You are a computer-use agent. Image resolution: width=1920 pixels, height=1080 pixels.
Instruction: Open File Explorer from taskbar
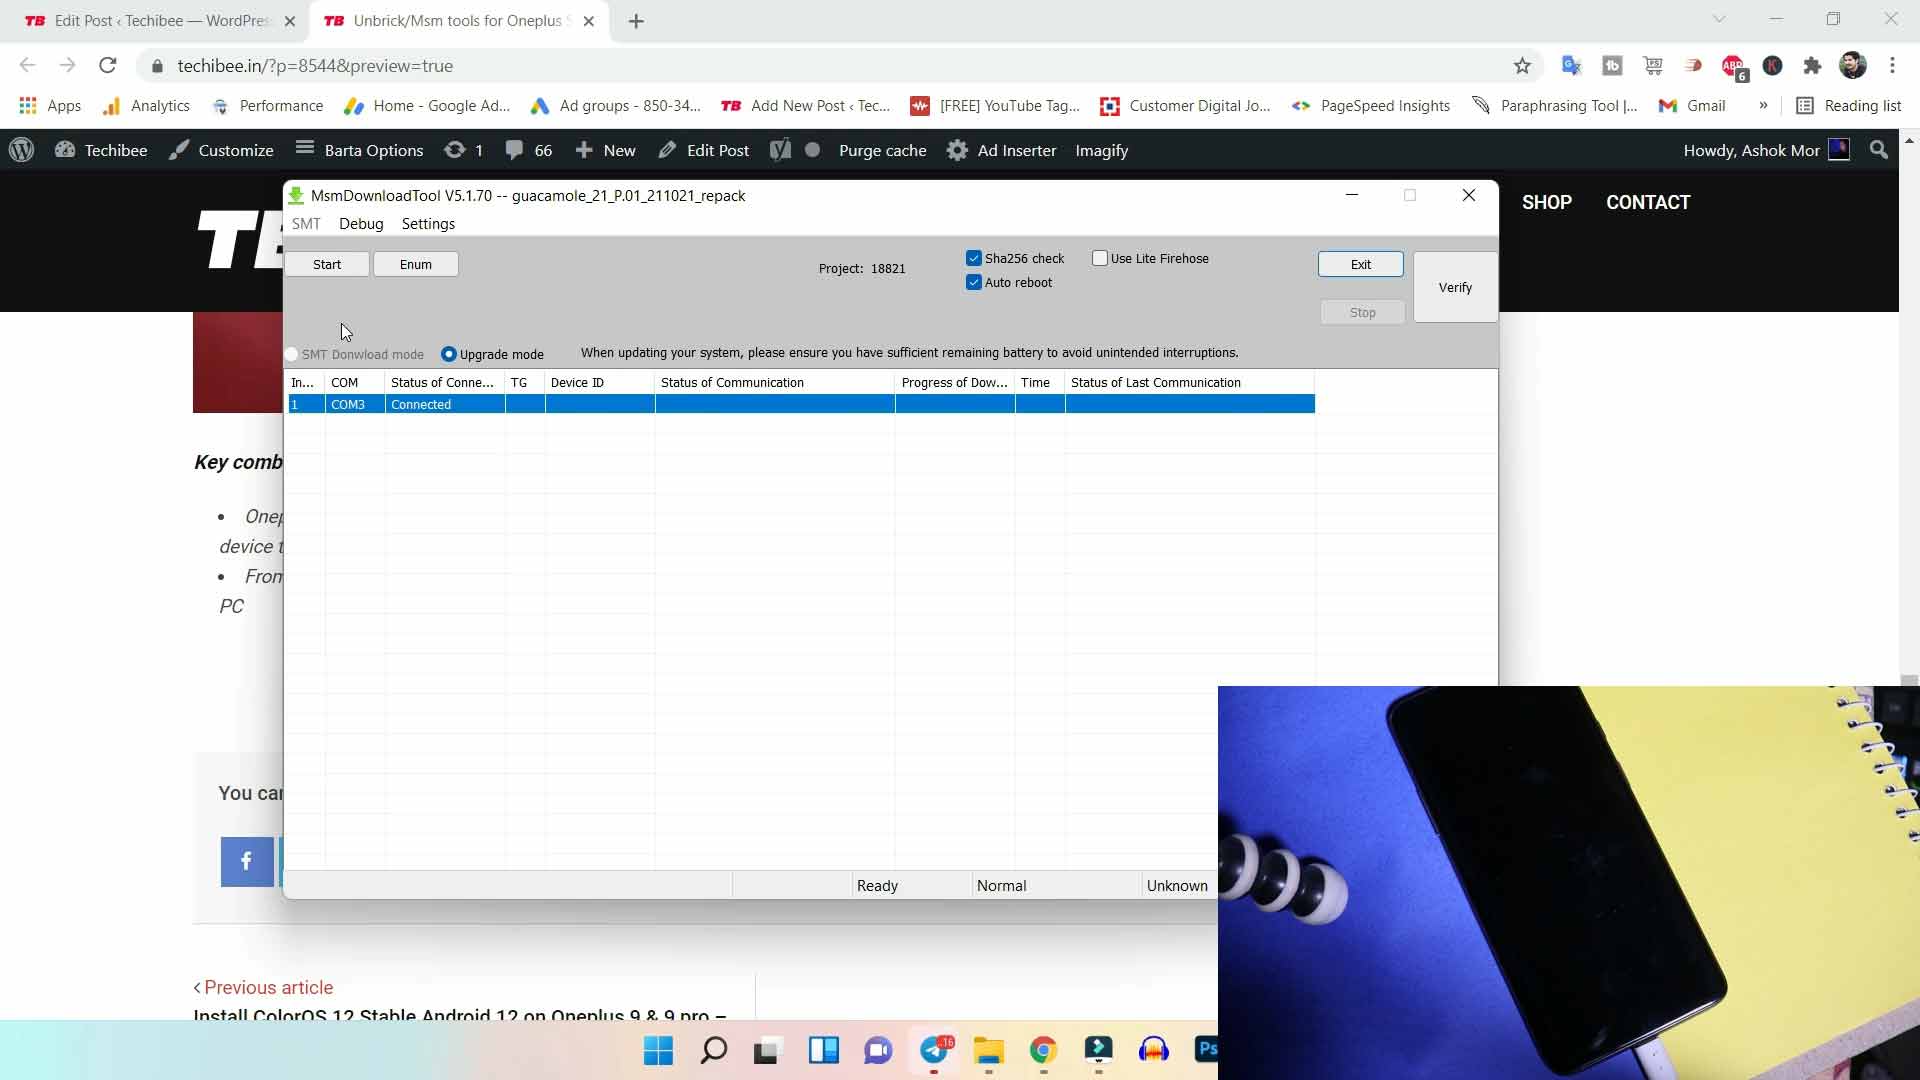tap(989, 1050)
